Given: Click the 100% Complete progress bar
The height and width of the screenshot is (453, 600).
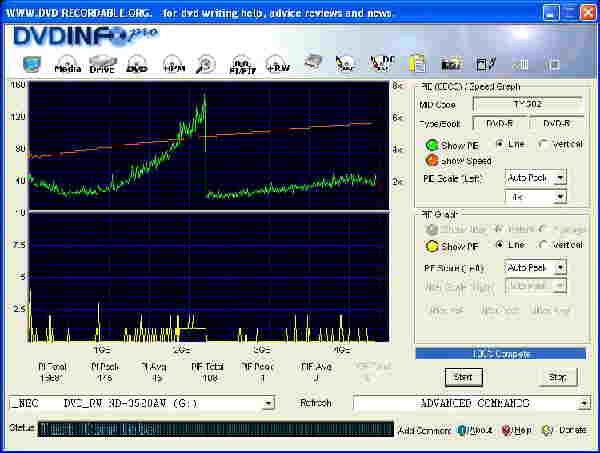Looking at the screenshot, I should (501, 354).
